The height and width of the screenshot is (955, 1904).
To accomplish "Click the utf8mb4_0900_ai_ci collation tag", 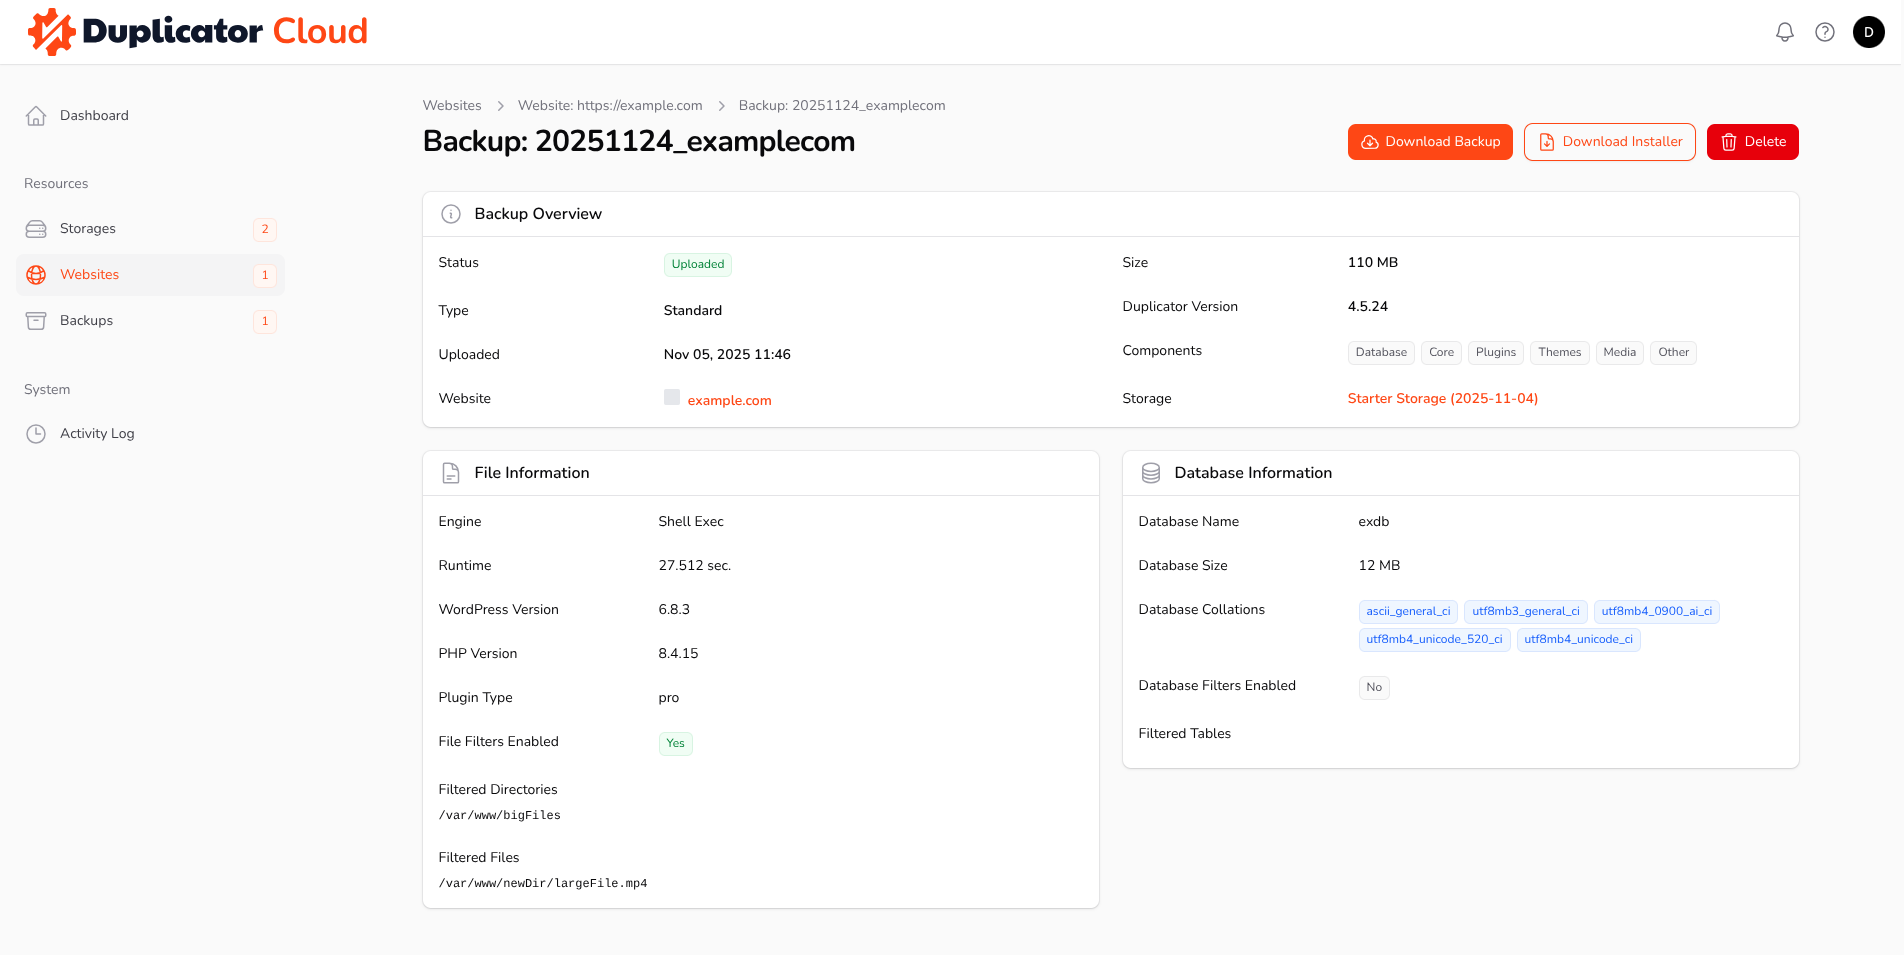I will coord(1656,611).
